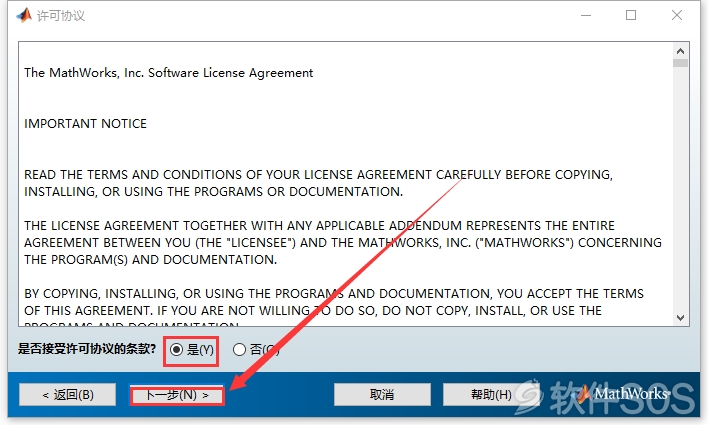
Task: Minimize the 许可协议 window
Action: tap(586, 15)
